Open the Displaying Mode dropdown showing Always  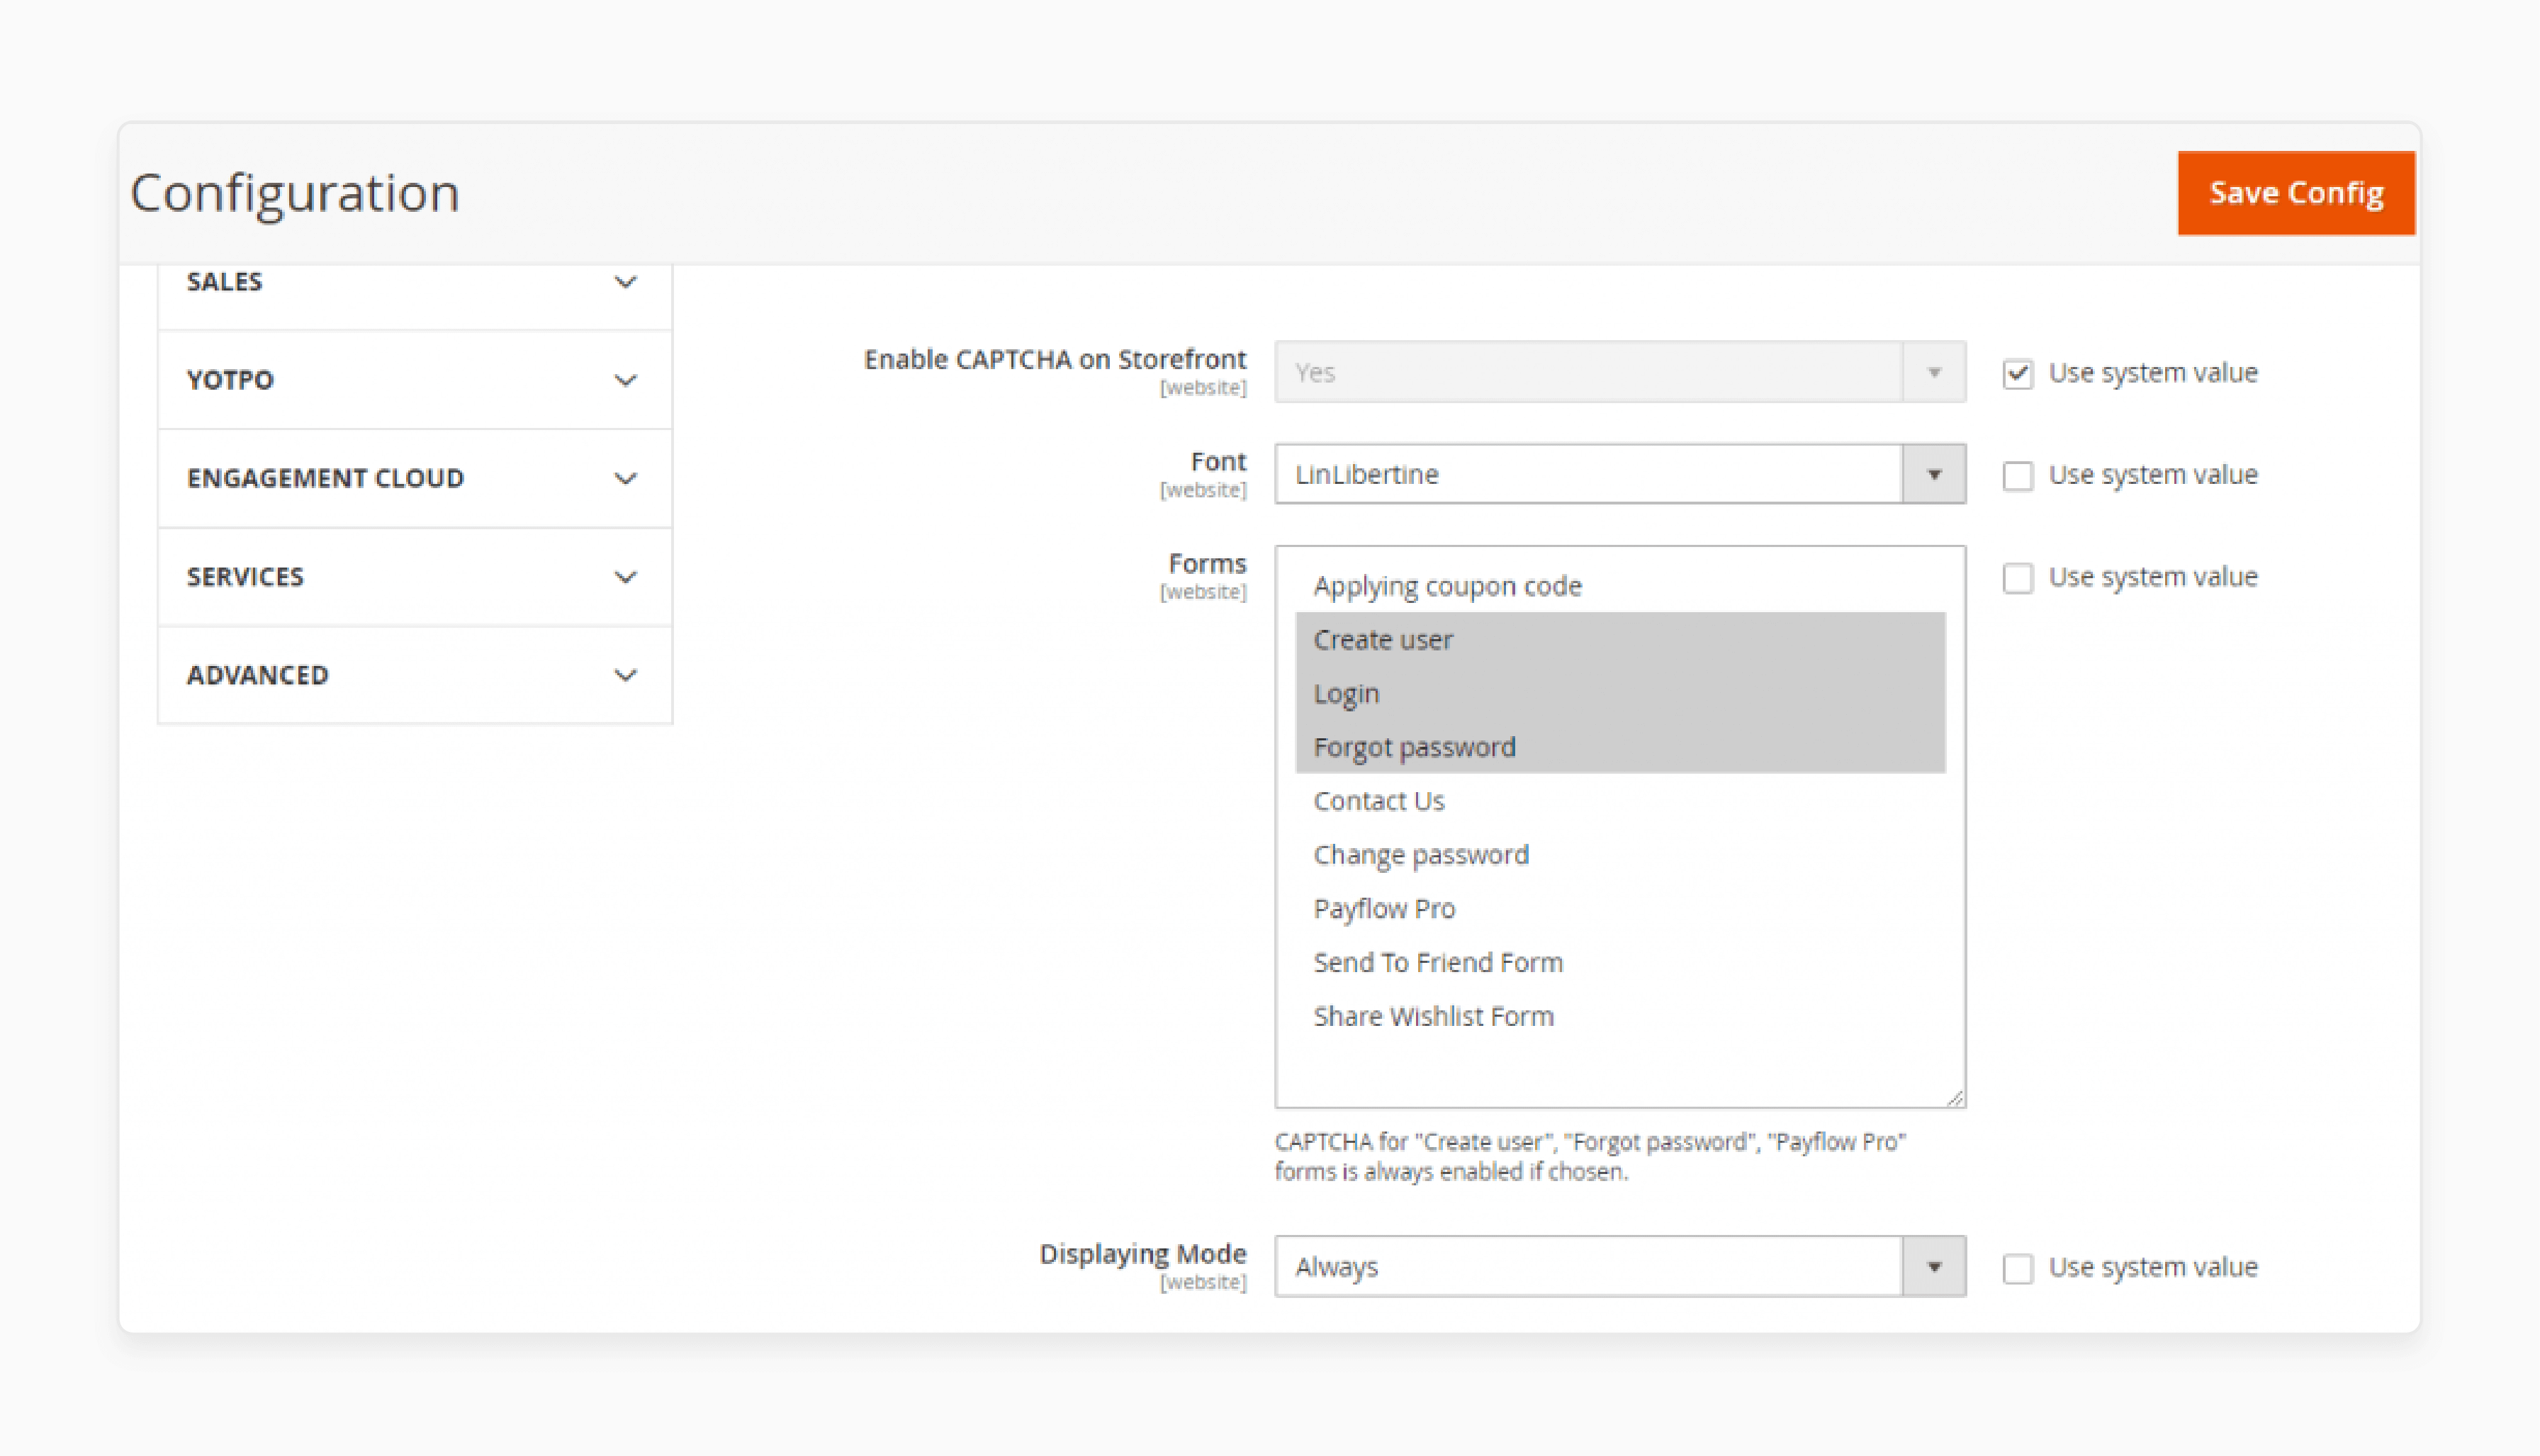click(1620, 1267)
